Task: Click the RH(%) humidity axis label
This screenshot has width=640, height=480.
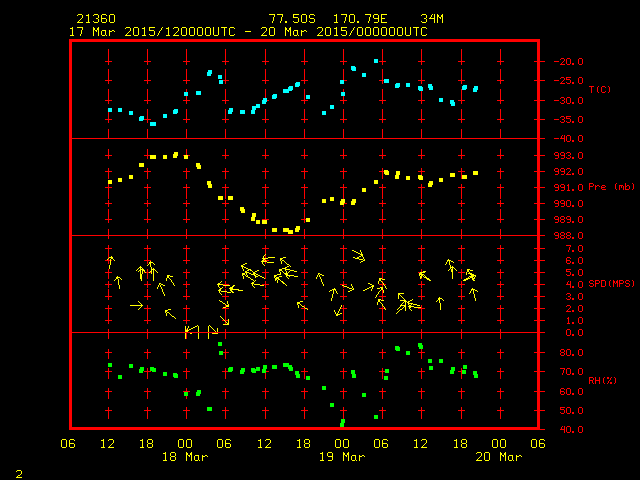Action: click(x=603, y=381)
